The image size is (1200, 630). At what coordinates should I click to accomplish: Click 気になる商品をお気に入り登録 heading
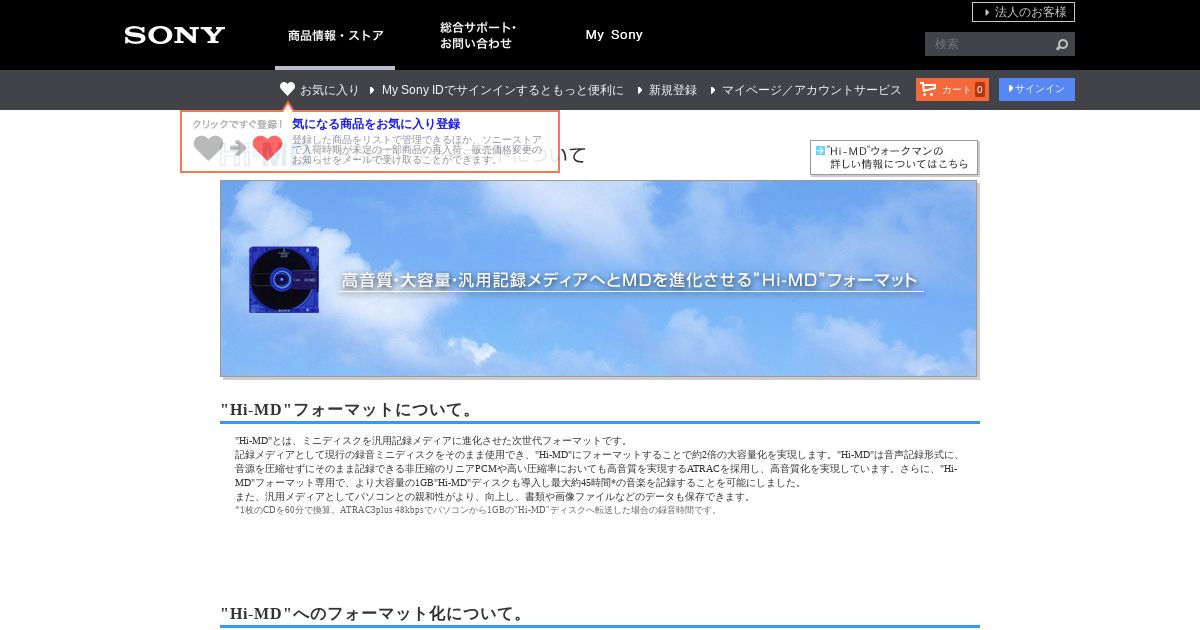[376, 124]
